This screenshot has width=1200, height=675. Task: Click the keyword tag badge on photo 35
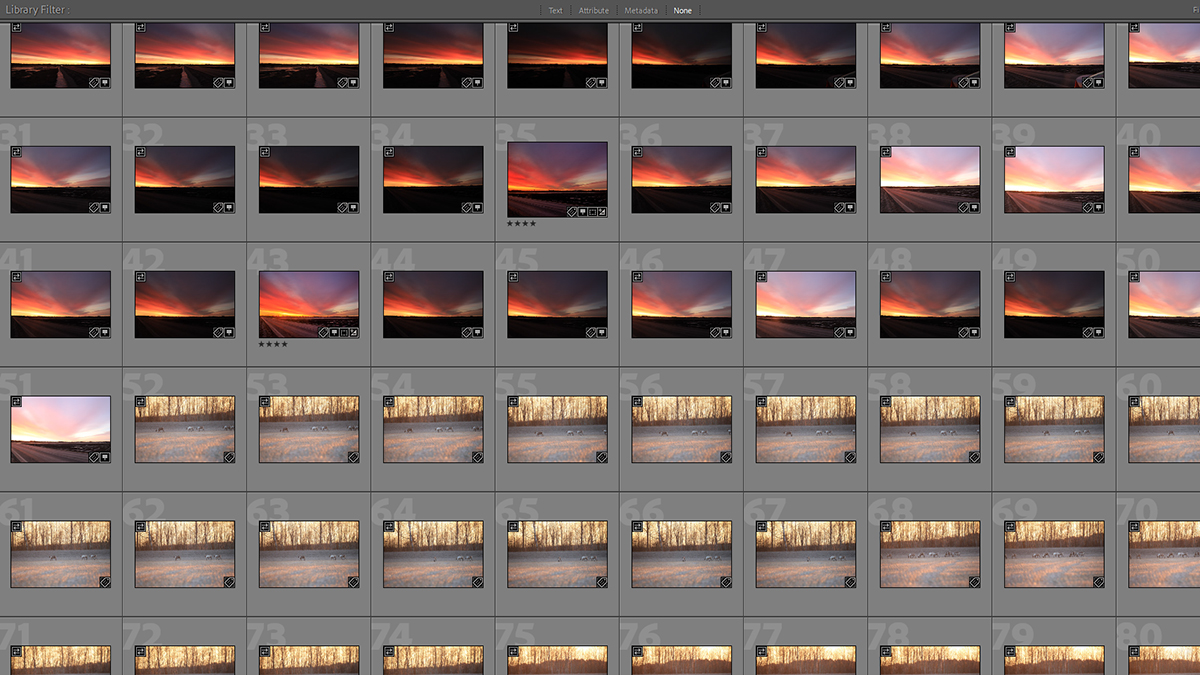click(574, 211)
